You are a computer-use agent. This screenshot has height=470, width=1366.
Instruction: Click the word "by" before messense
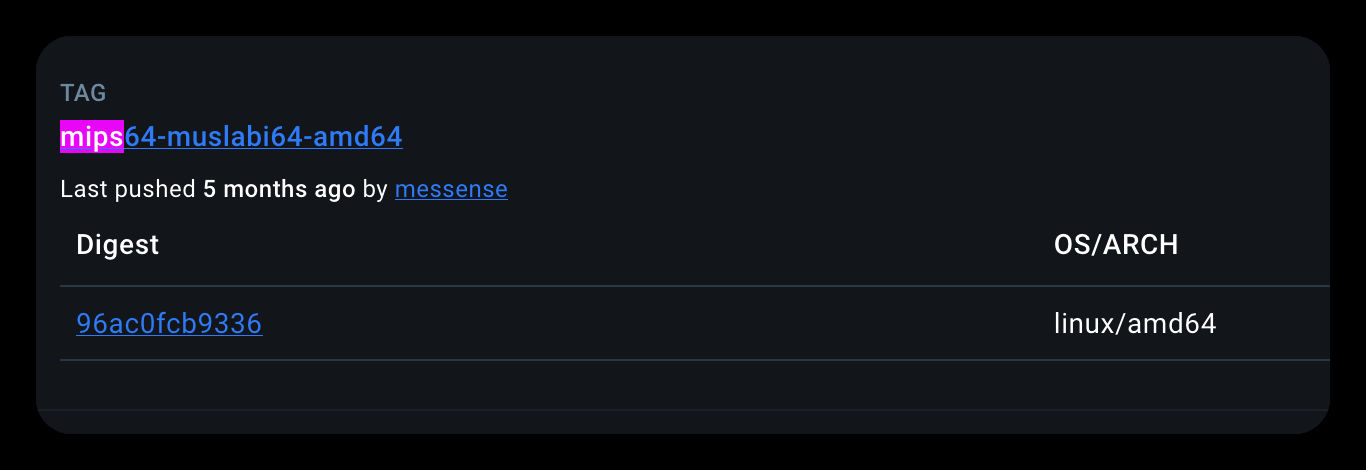pos(375,189)
